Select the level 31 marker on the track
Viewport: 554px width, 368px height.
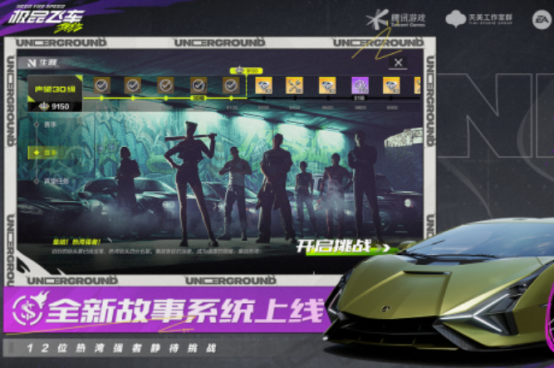click(359, 98)
